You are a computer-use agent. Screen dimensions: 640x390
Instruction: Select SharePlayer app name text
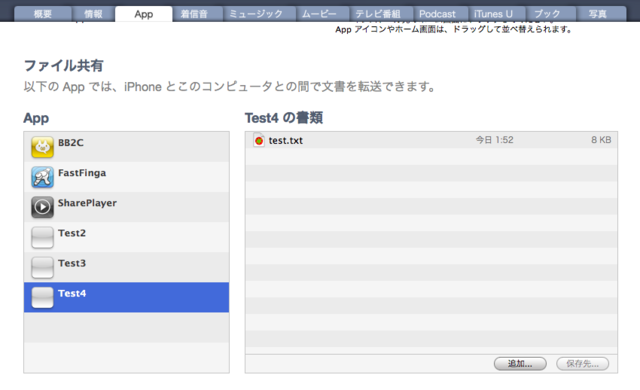(87, 203)
